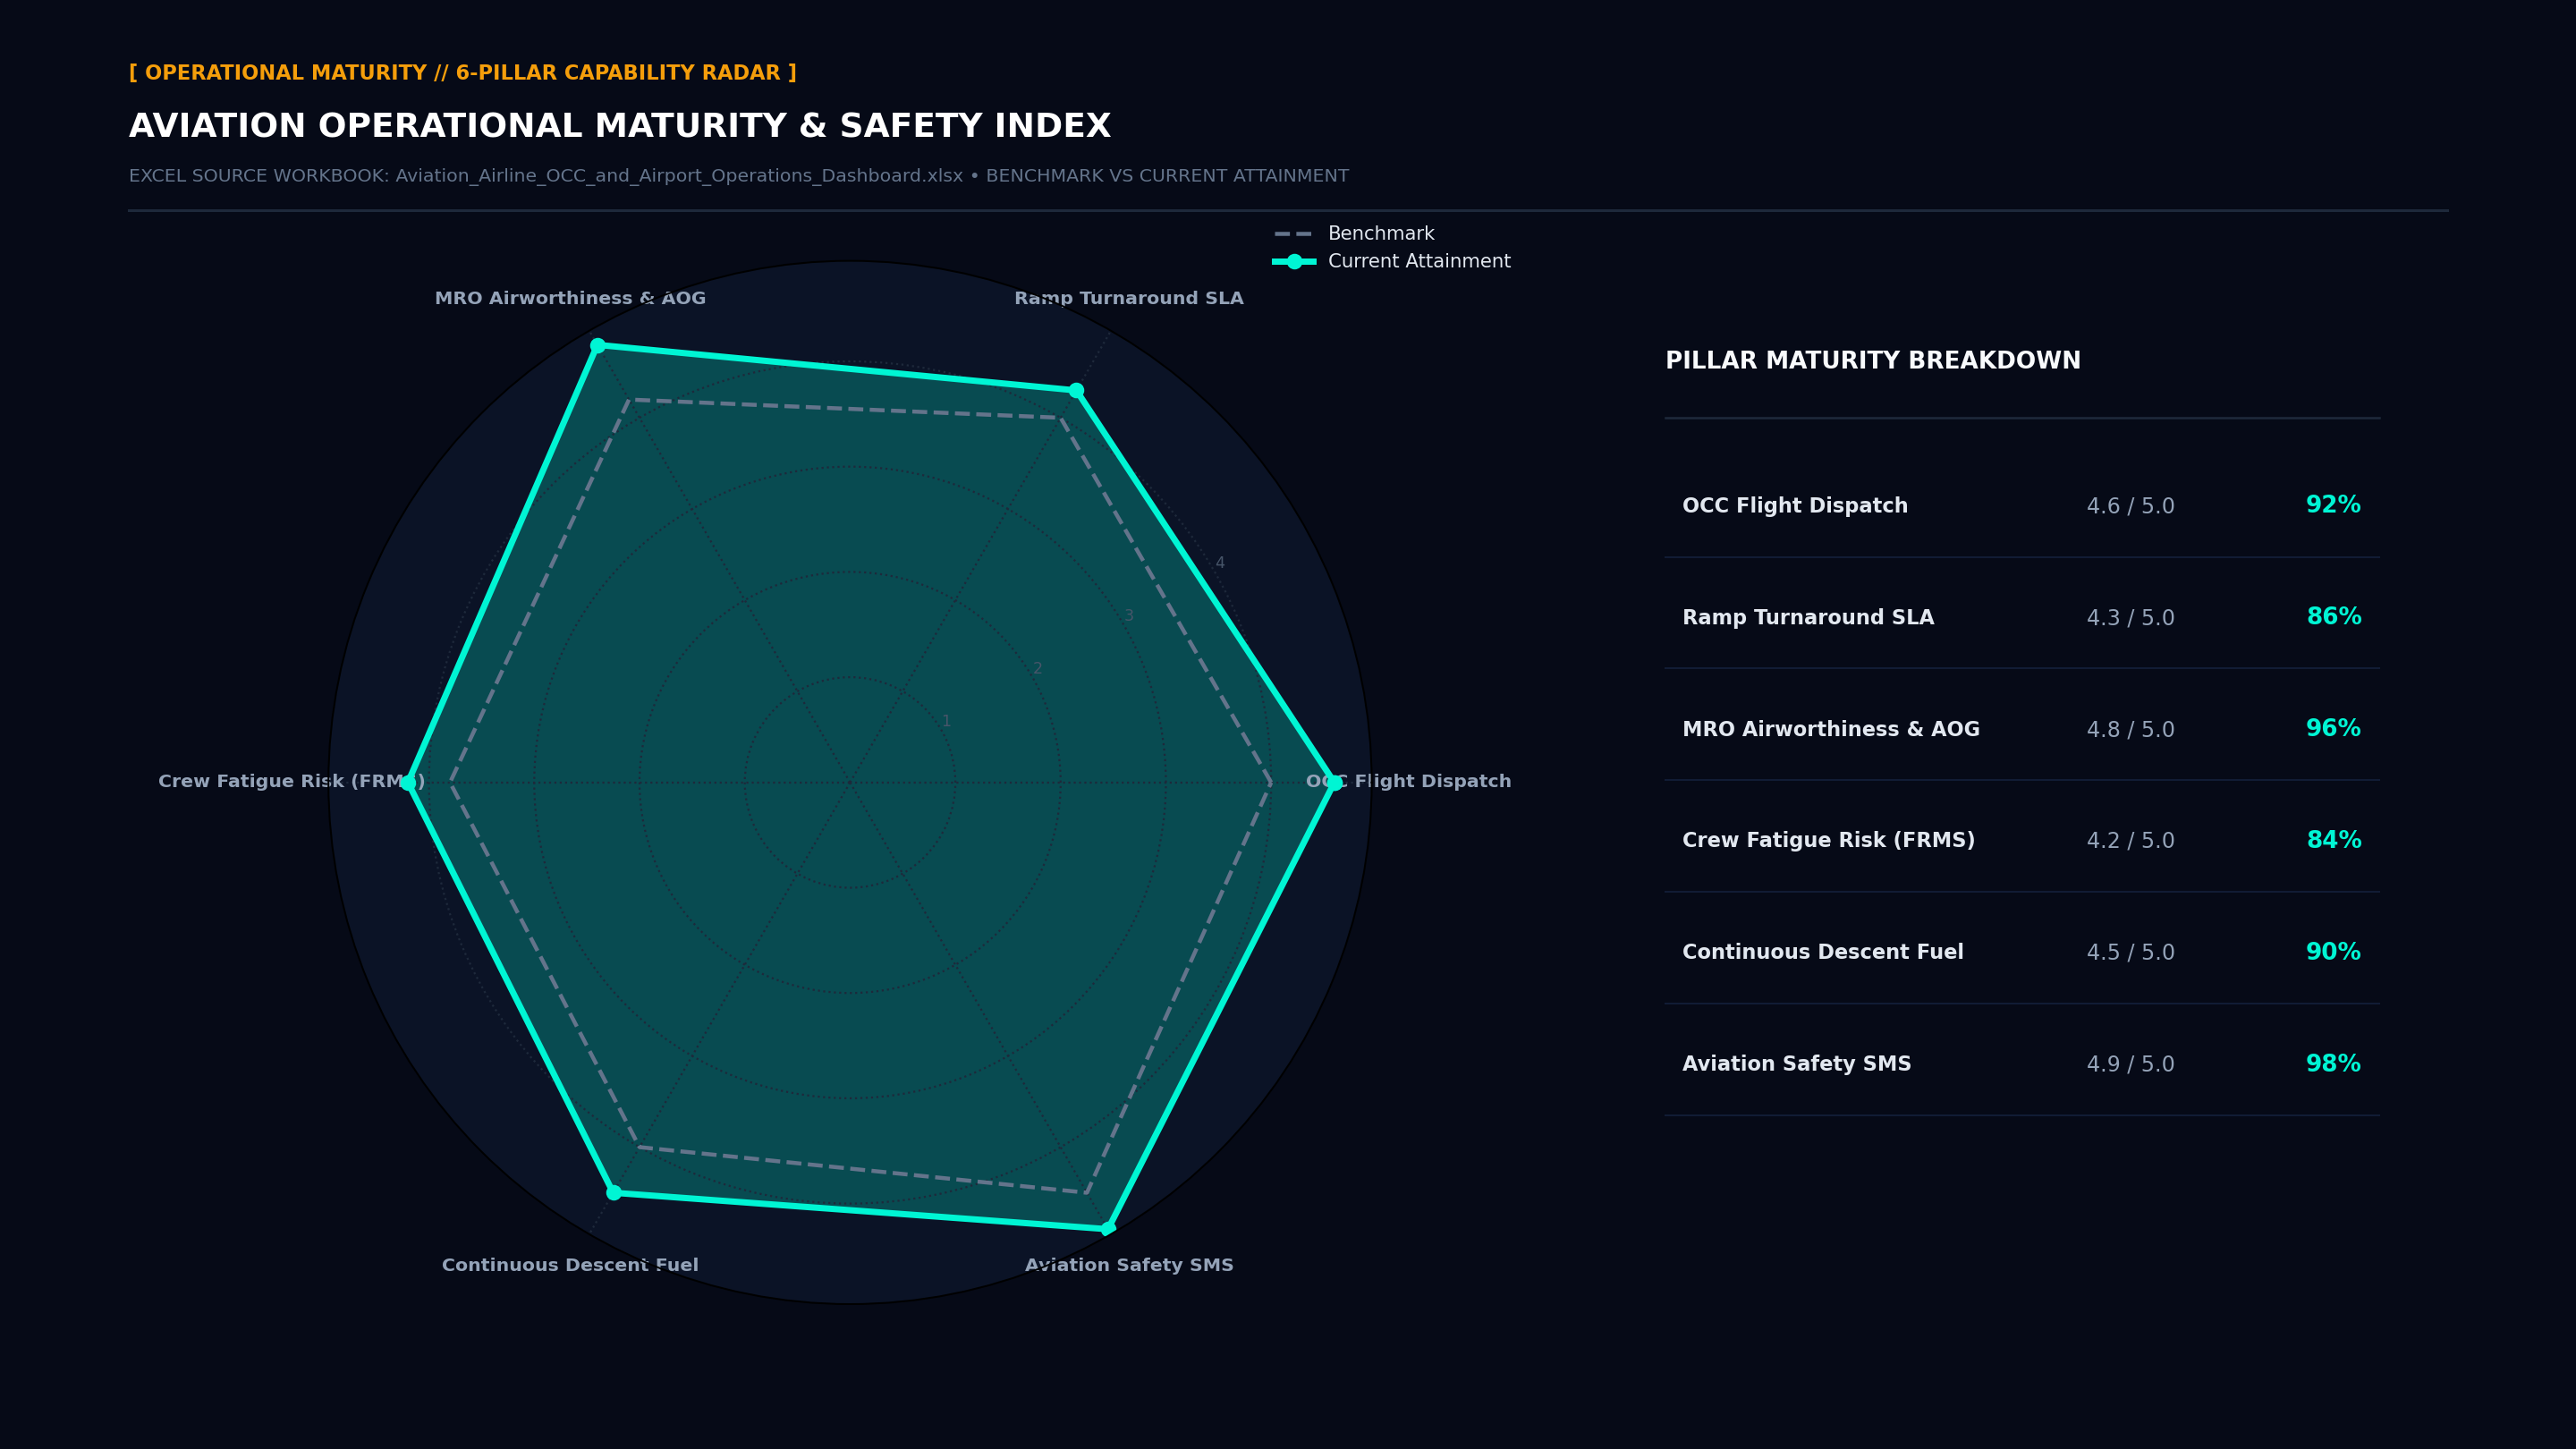Viewport: 2576px width, 1449px height.
Task: Click the radial axis tick label 2
Action: coord(1038,669)
